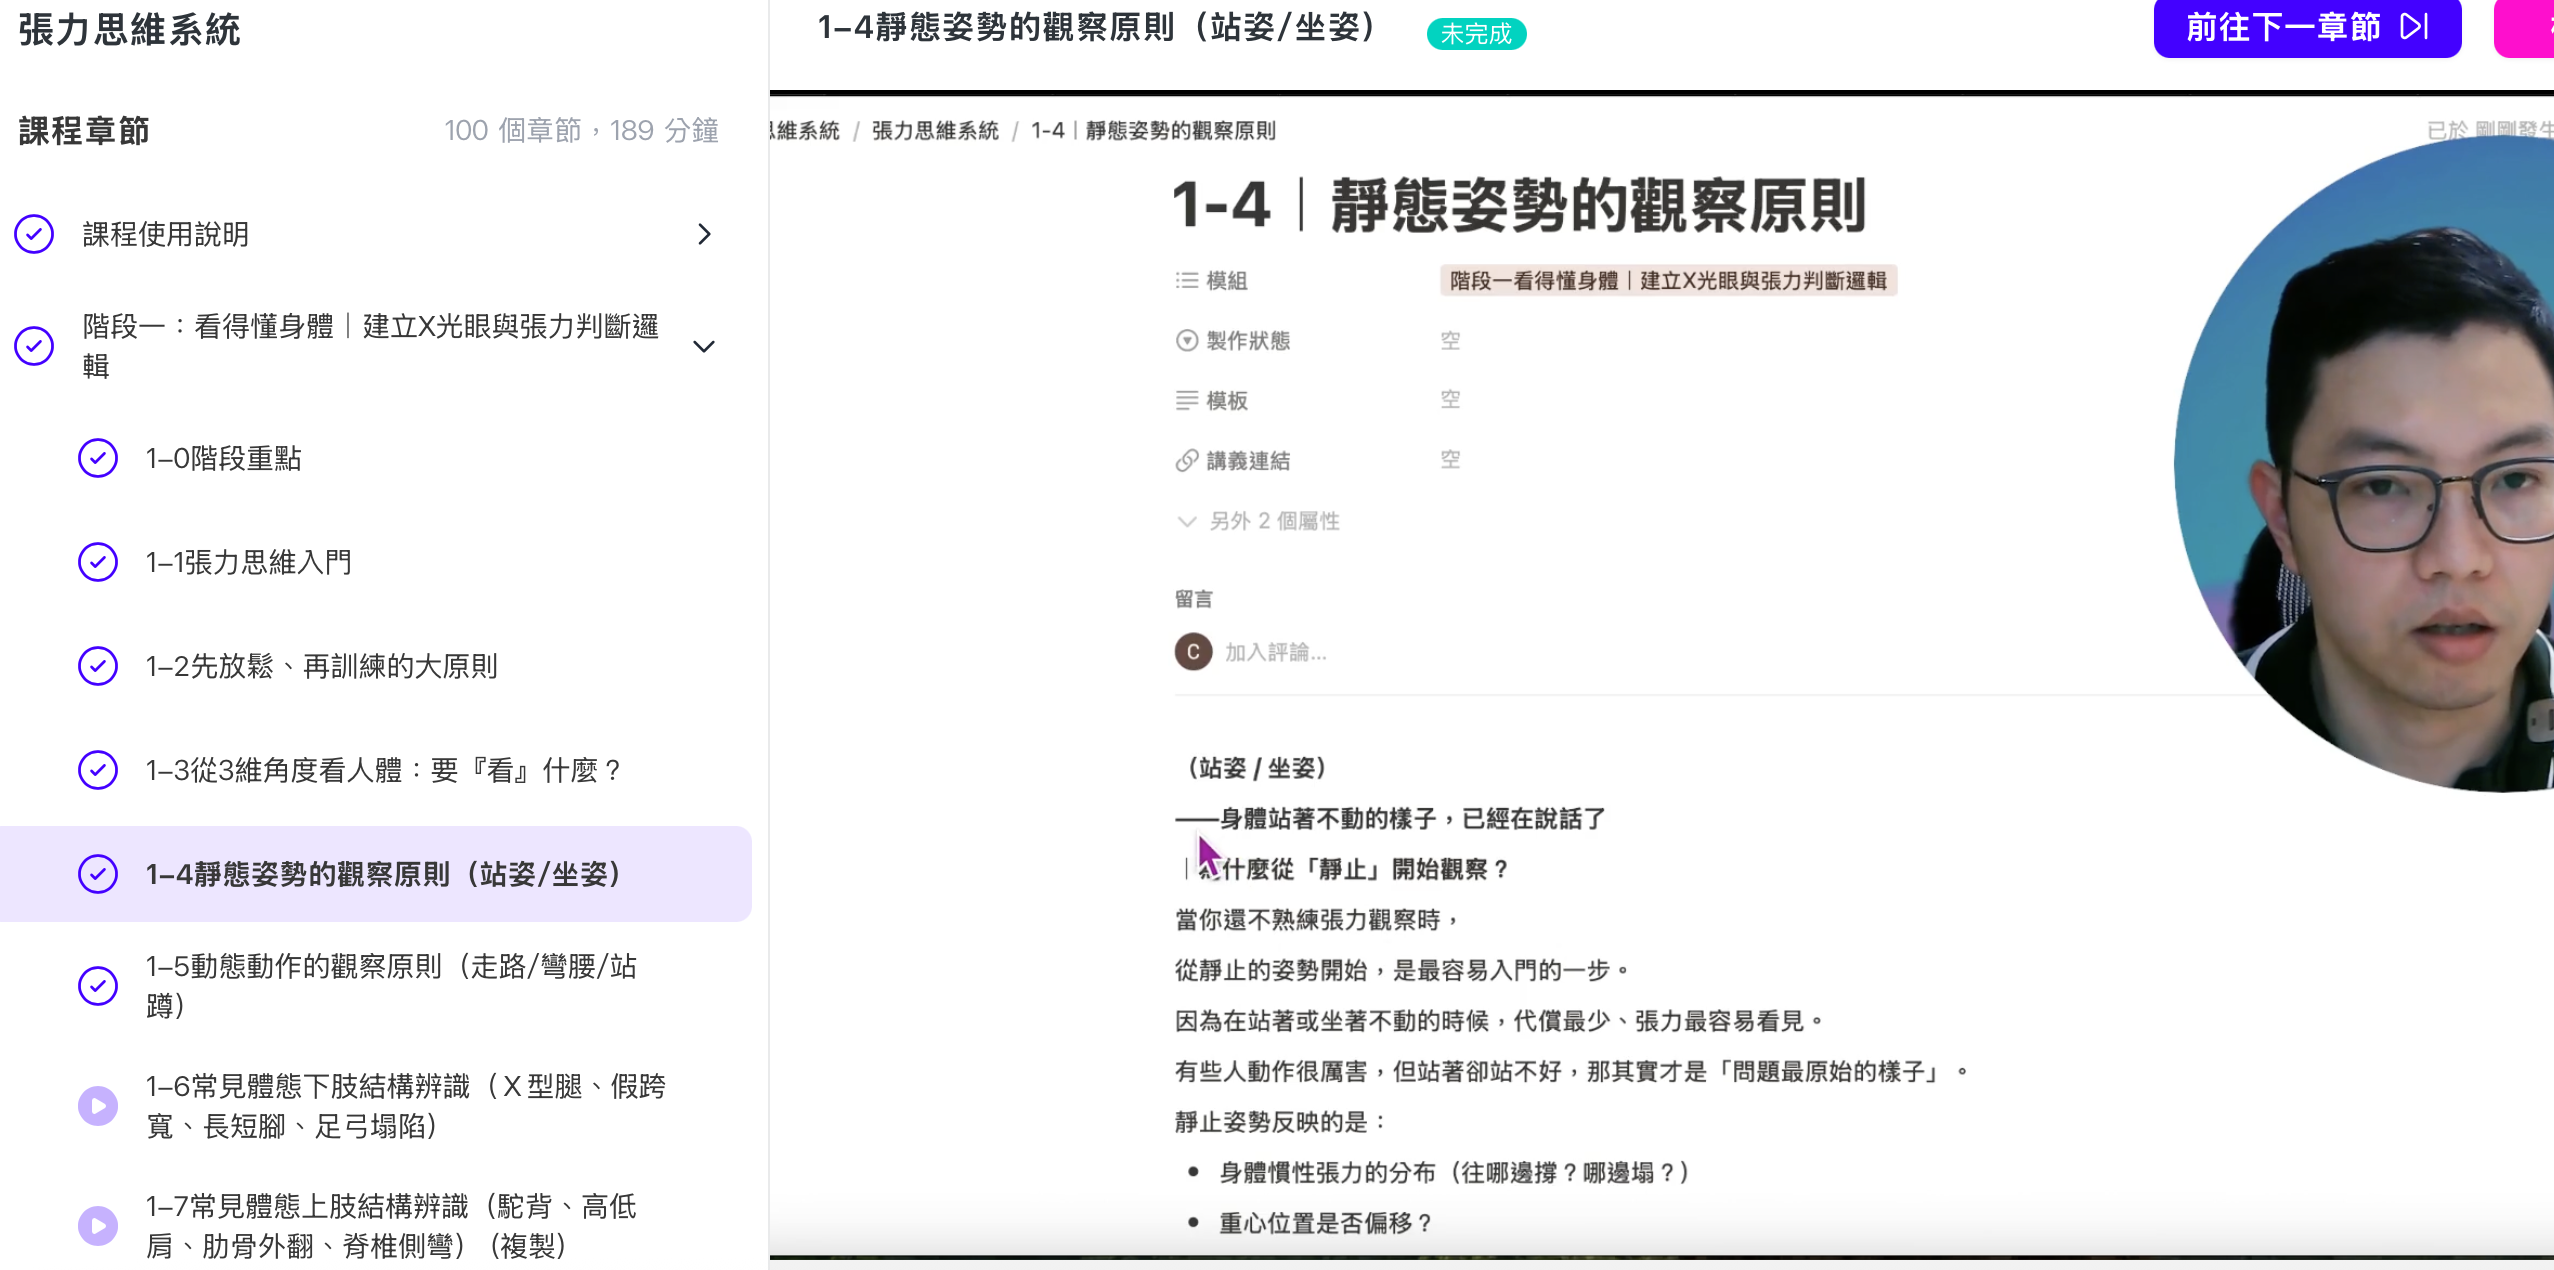Viewport: 2554px width, 1270px height.
Task: Open lesson 1–1張力思維入門
Action: (249, 562)
